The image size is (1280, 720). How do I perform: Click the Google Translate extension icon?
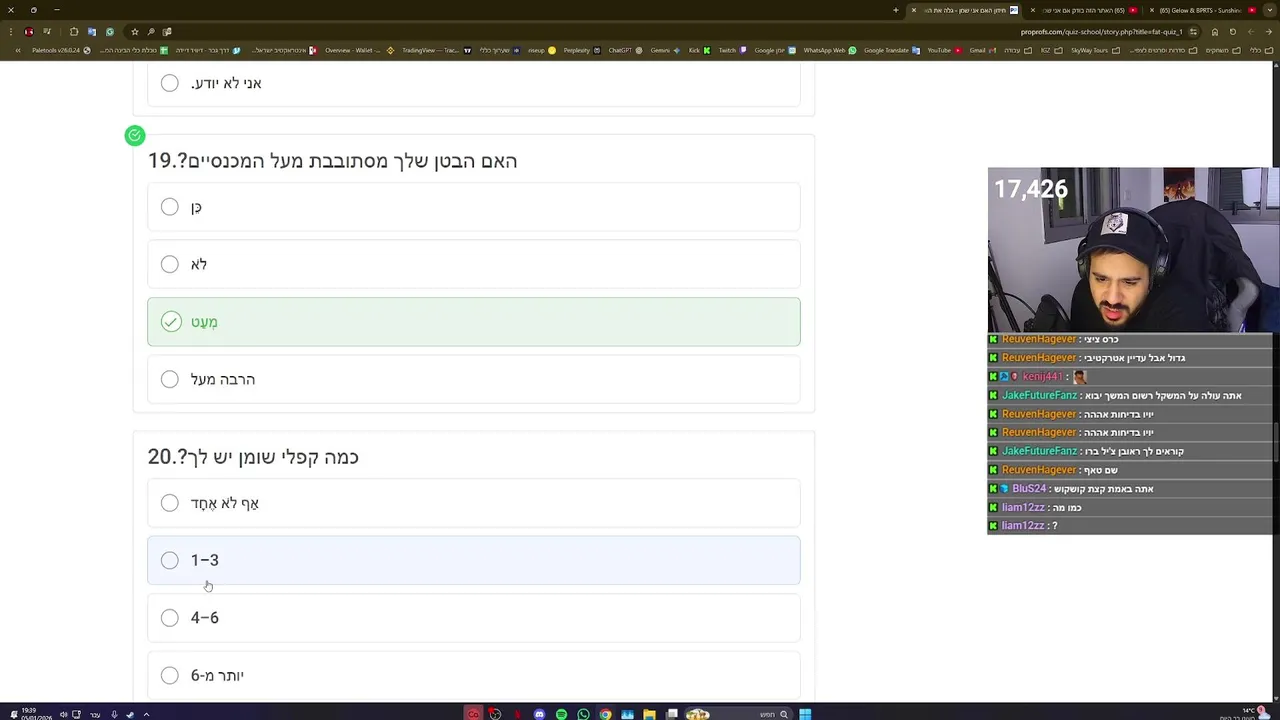tap(92, 31)
